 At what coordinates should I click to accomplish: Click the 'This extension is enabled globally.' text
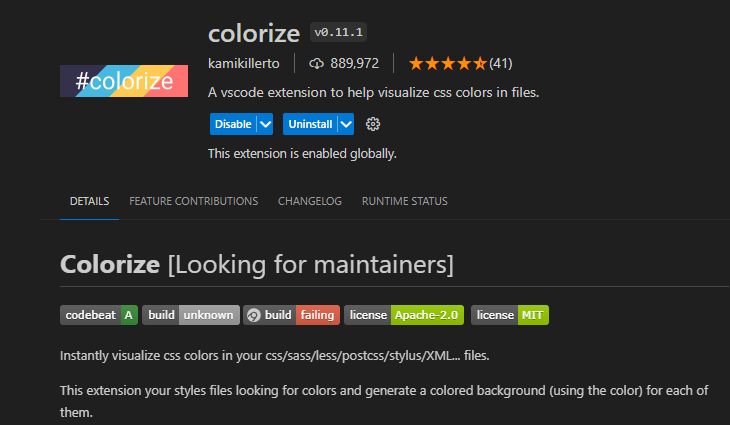coord(302,154)
